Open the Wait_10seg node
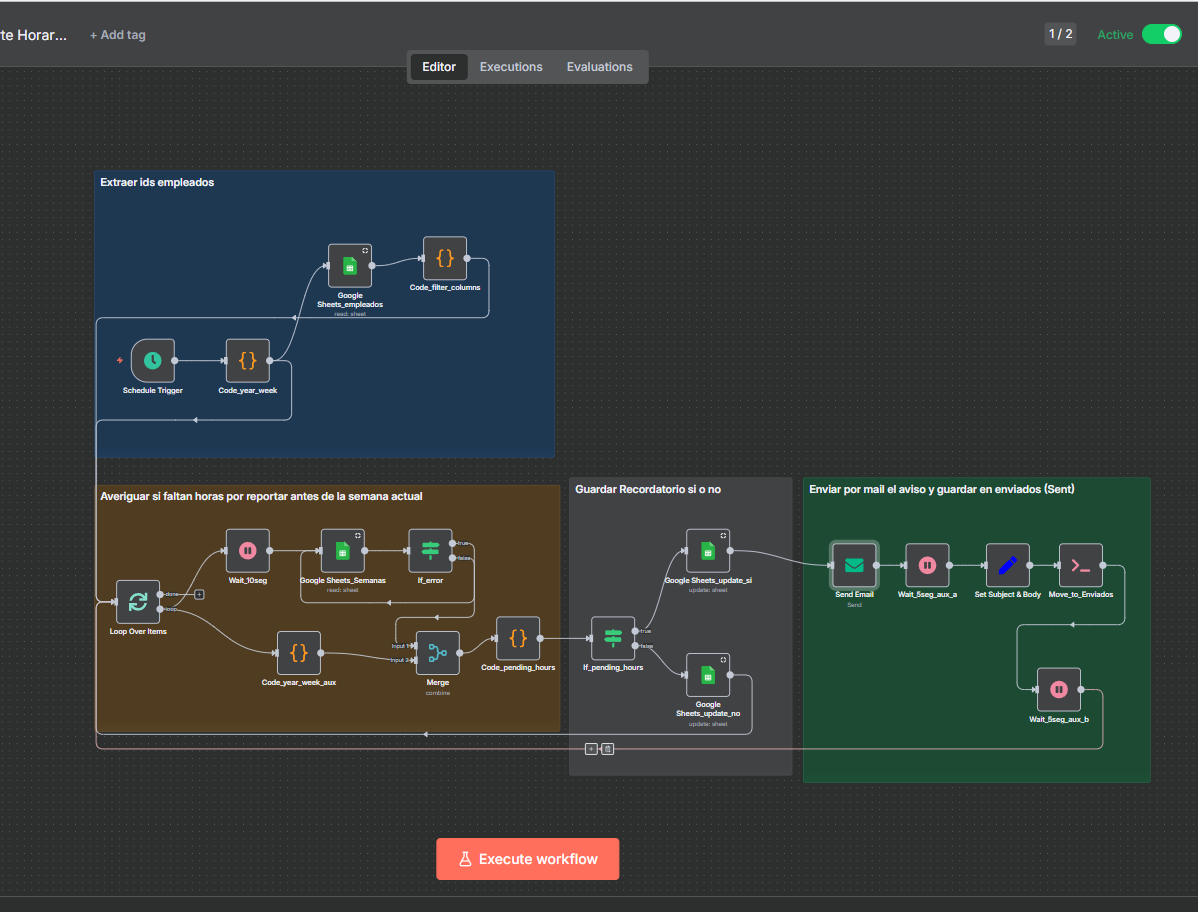The image size is (1198, 912). (248, 550)
